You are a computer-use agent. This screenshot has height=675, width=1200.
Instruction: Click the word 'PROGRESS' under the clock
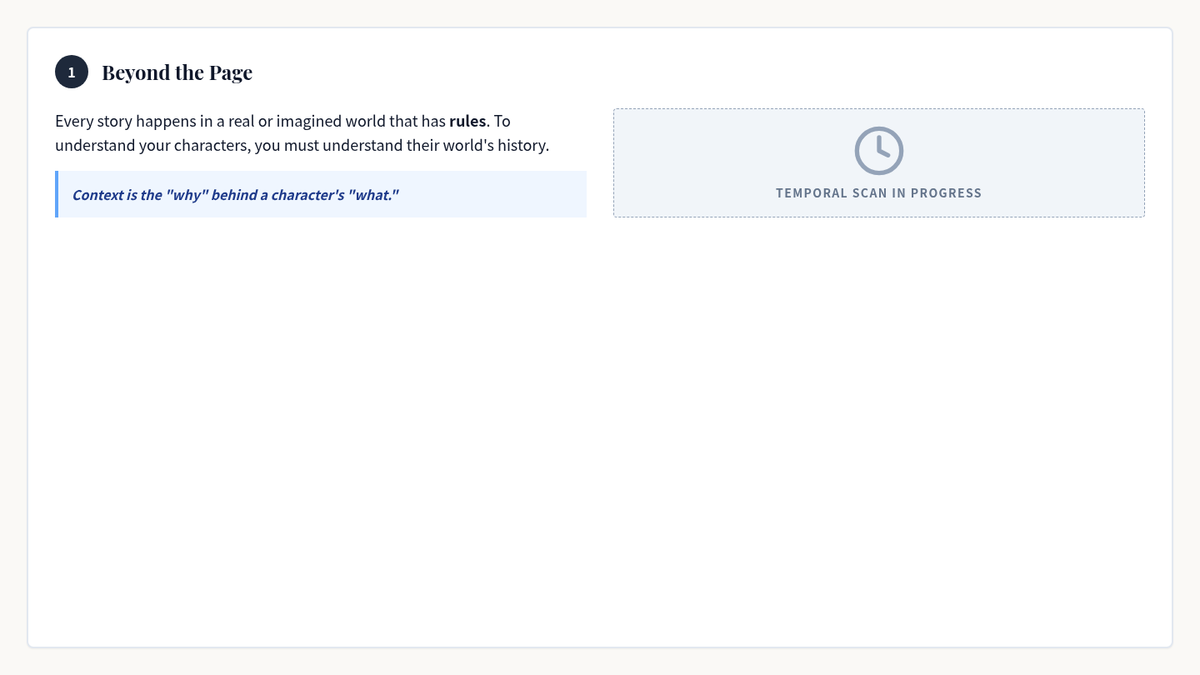[x=945, y=193]
